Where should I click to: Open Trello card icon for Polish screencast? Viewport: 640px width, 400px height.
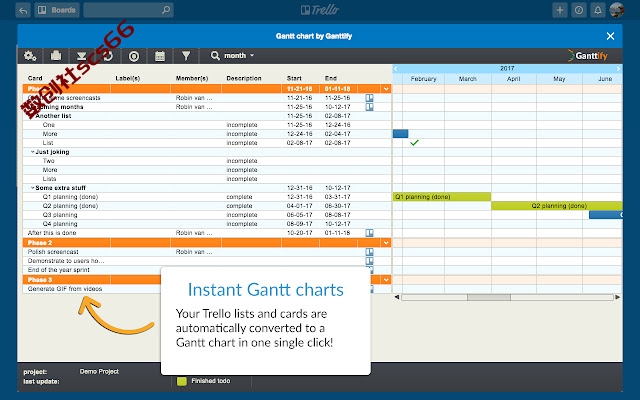[x=369, y=252]
